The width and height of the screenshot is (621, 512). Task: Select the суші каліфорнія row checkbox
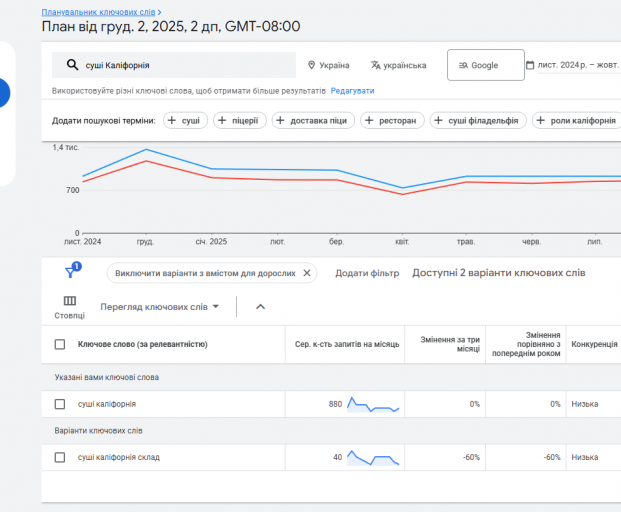60,404
